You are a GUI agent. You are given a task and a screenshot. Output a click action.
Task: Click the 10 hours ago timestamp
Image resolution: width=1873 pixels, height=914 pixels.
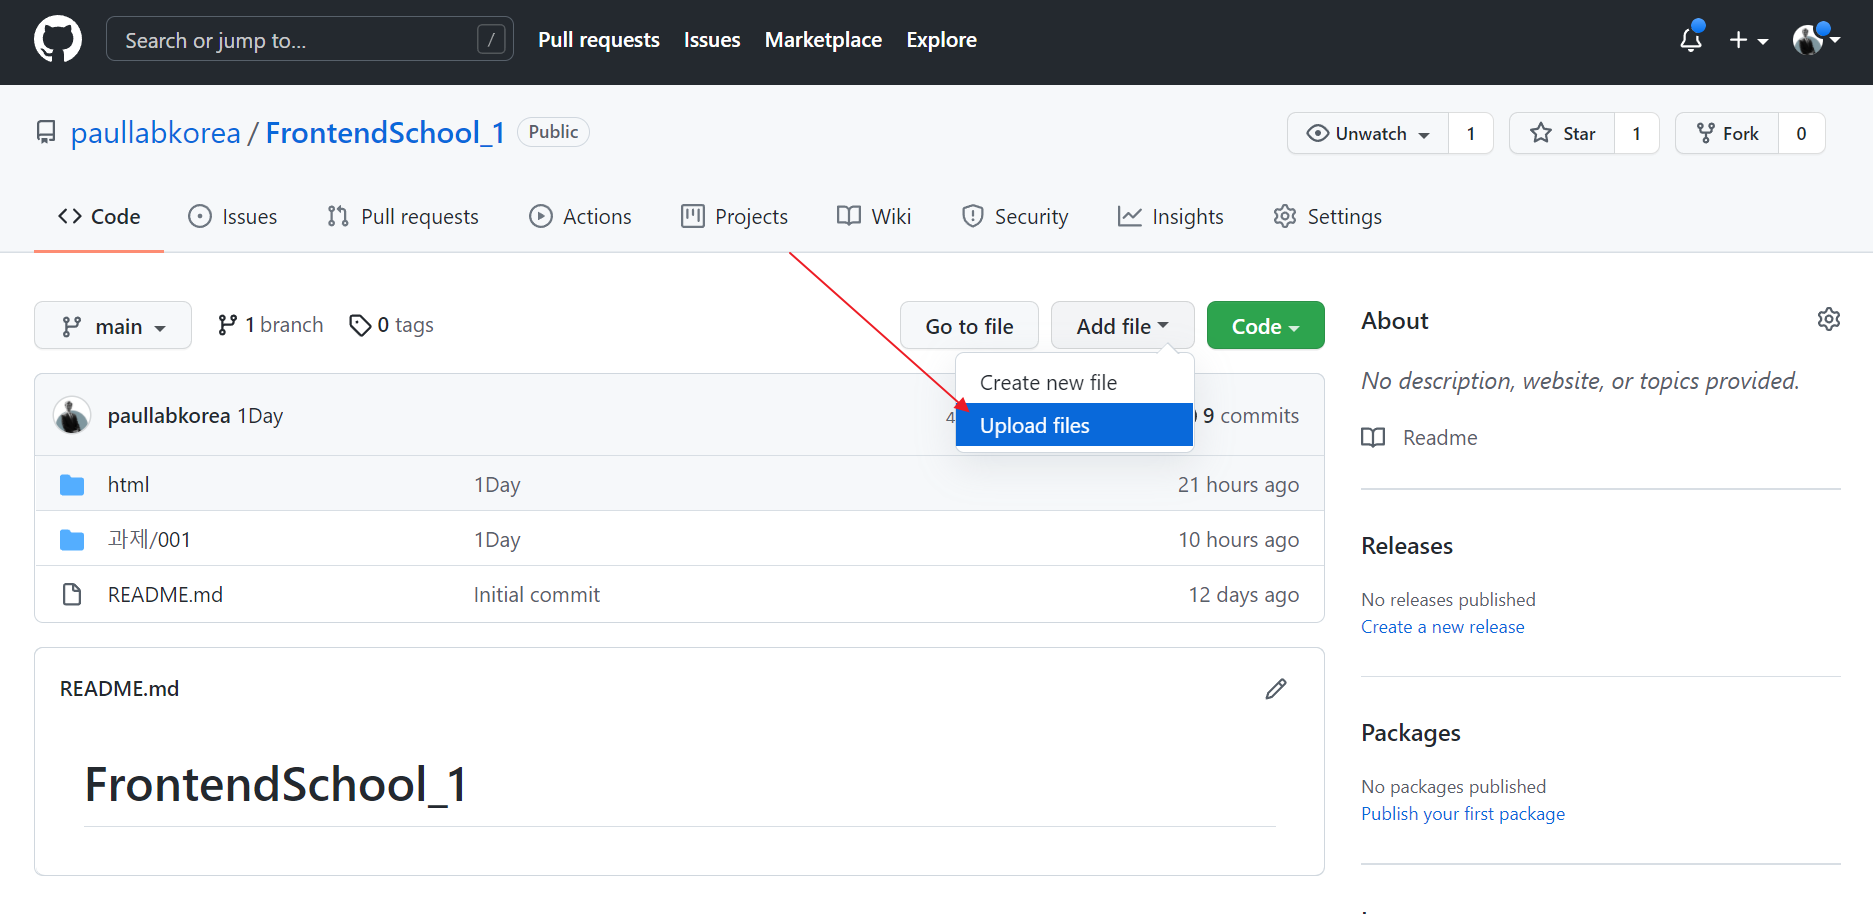click(1238, 540)
